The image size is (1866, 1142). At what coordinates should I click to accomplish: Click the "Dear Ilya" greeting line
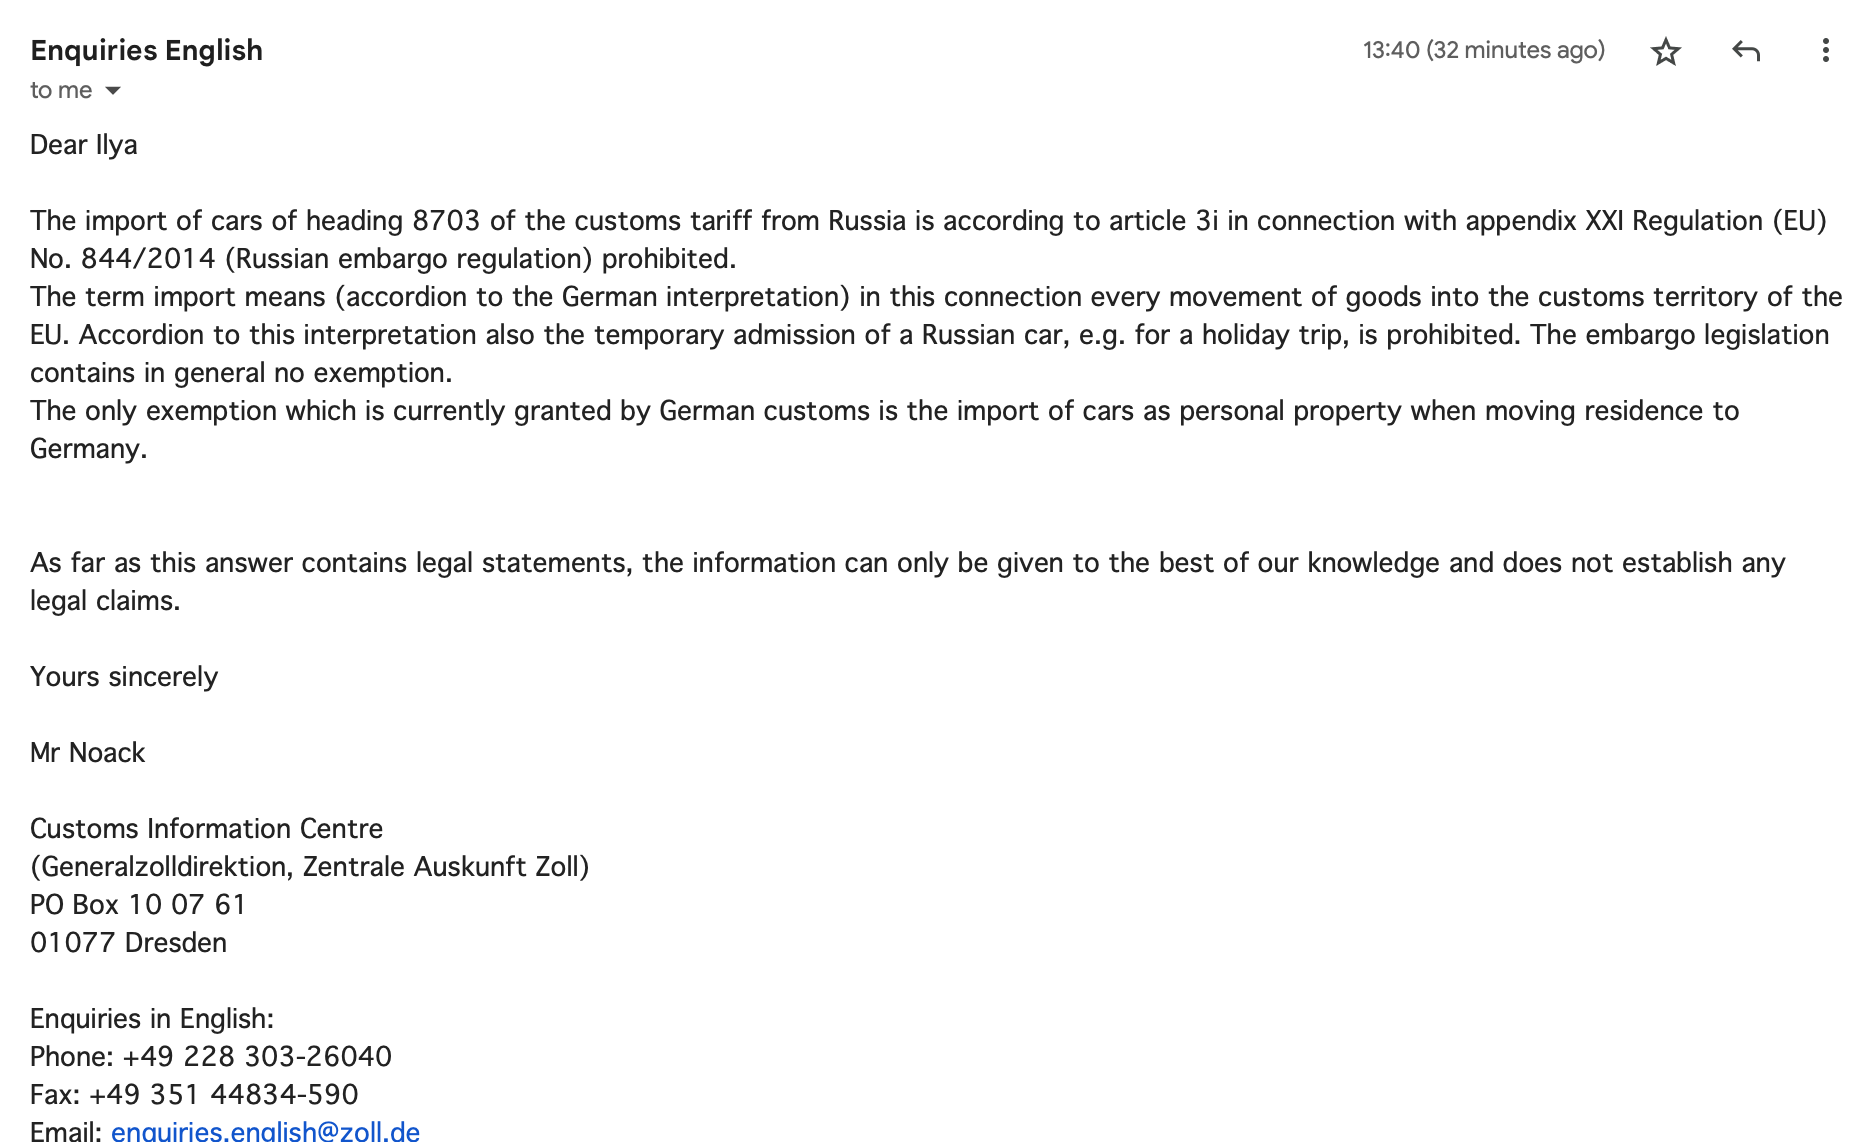[84, 145]
